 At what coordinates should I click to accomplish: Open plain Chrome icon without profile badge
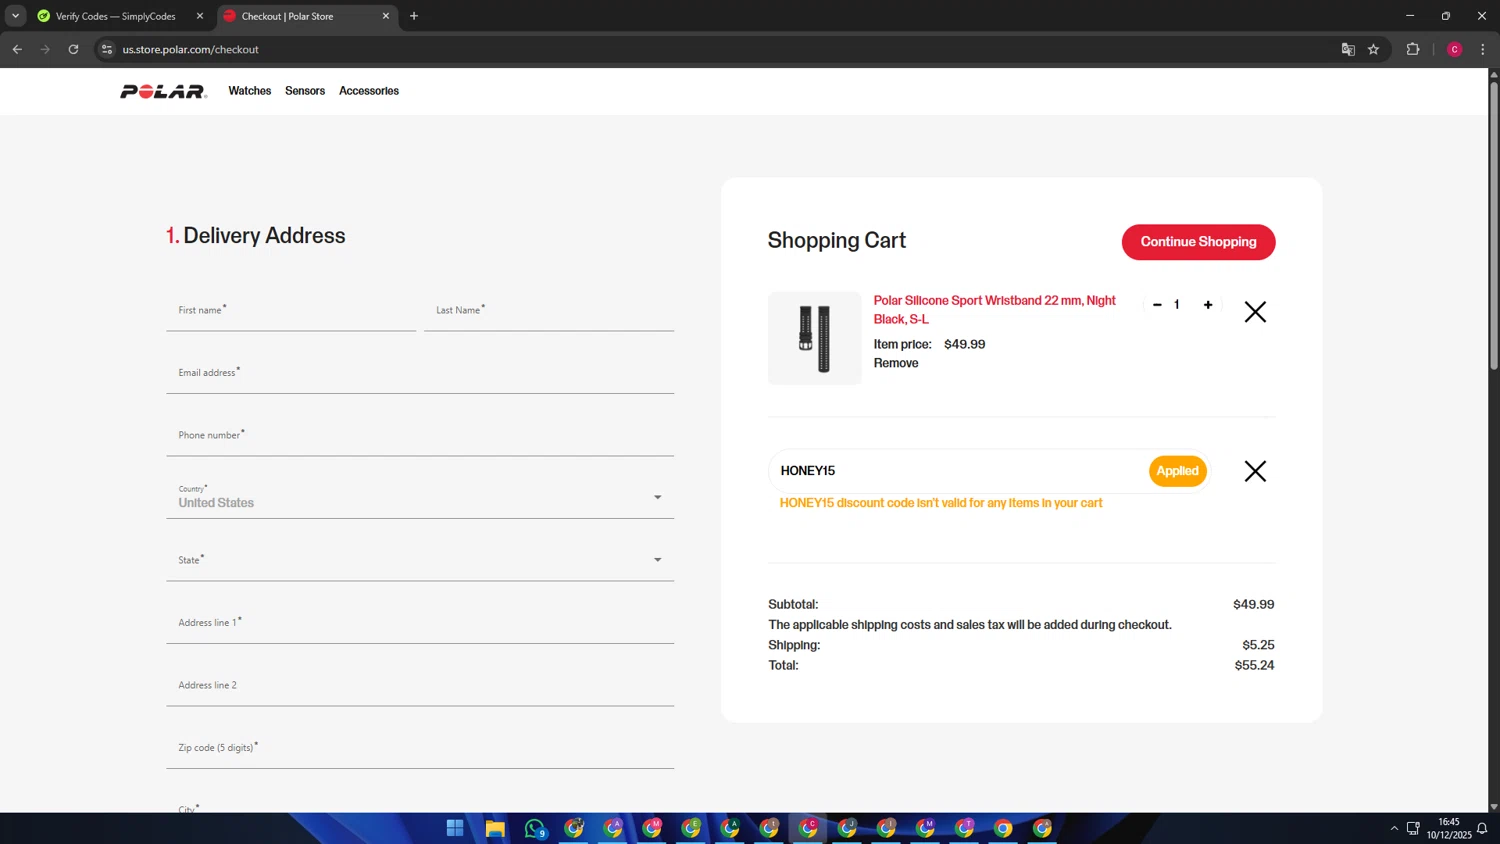point(1003,828)
